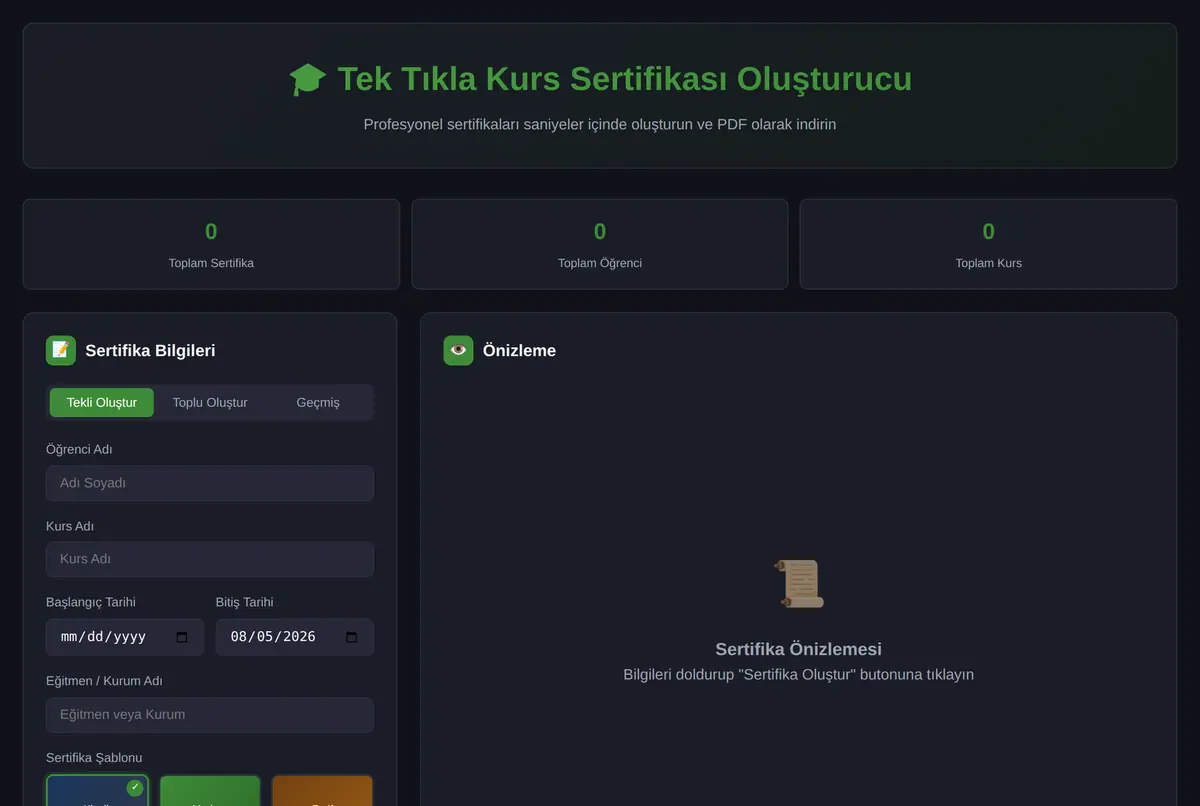Click the notepad icon beside Sertifika Bilgileri
The image size is (1200, 806).
[x=61, y=350]
